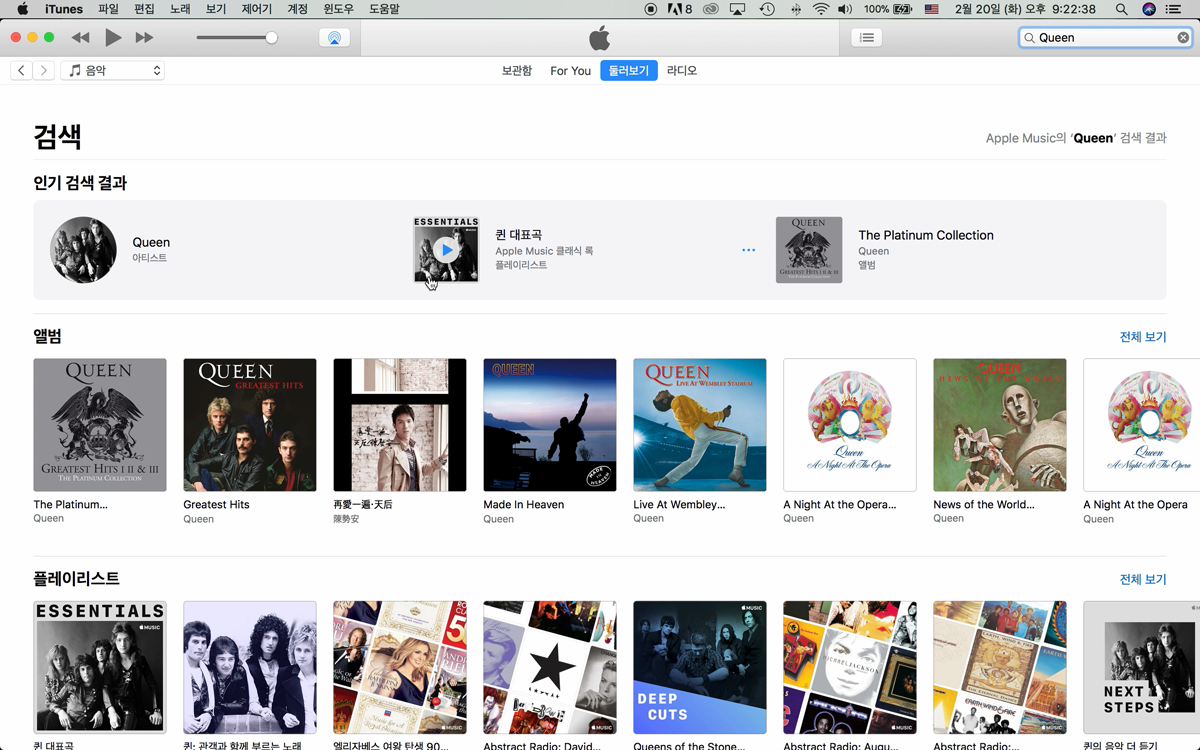Open the Made In Heaven album cover
The height and width of the screenshot is (750, 1200).
pos(549,425)
